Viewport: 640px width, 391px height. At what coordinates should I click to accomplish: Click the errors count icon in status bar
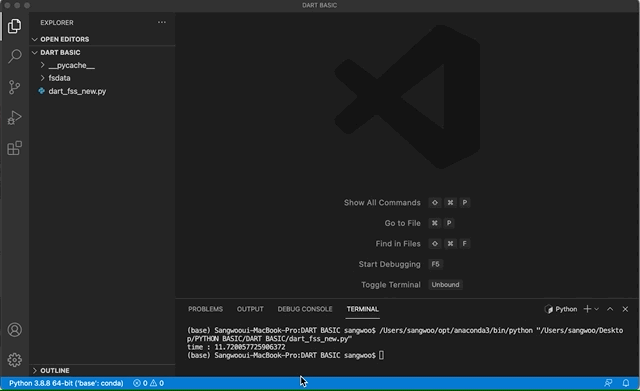pyautogui.click(x=137, y=383)
